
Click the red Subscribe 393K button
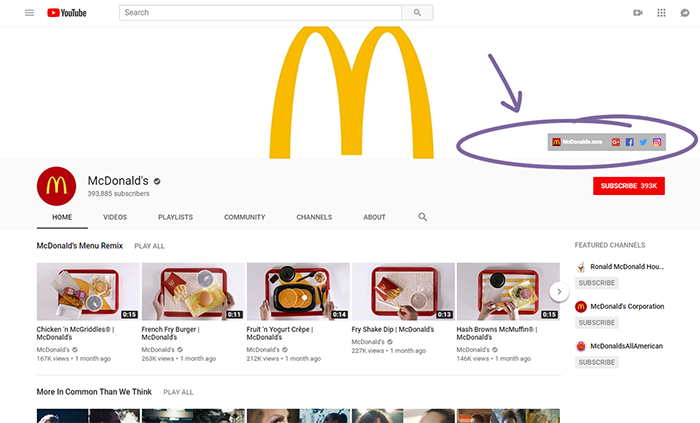coord(629,186)
